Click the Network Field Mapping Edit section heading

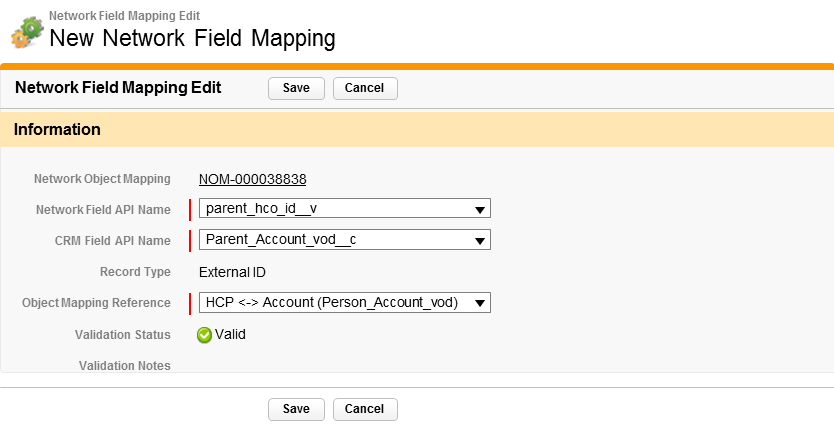[x=118, y=87]
